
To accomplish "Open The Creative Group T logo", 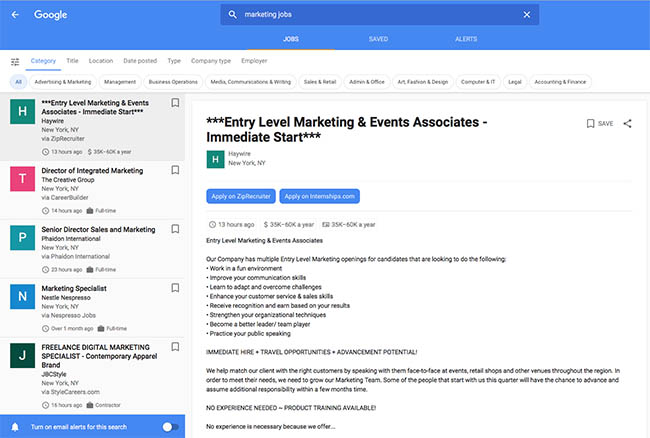I will 22,179.
